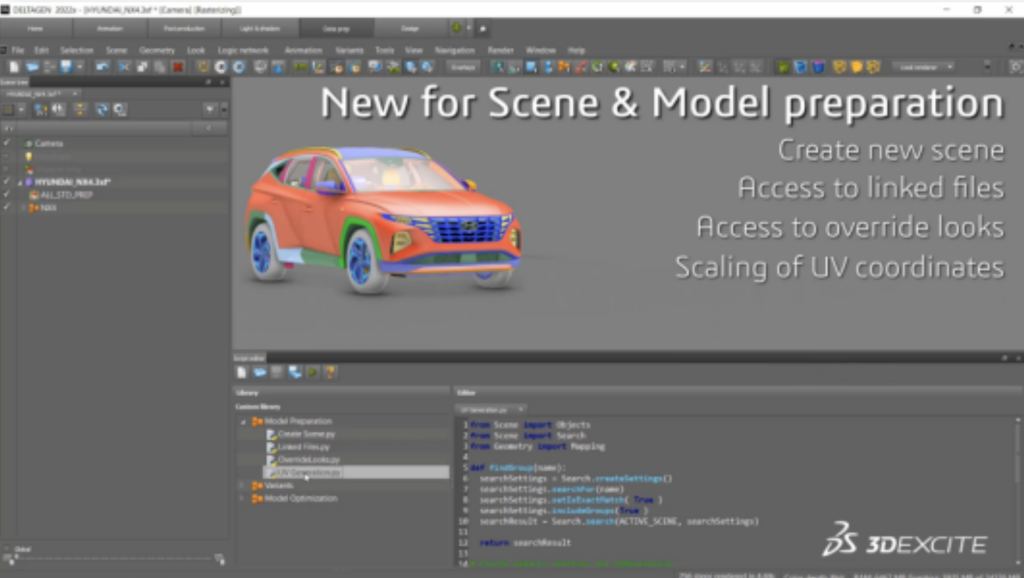1024x578 pixels.
Task: Expand the Model Optimization library folder
Action: 241,498
